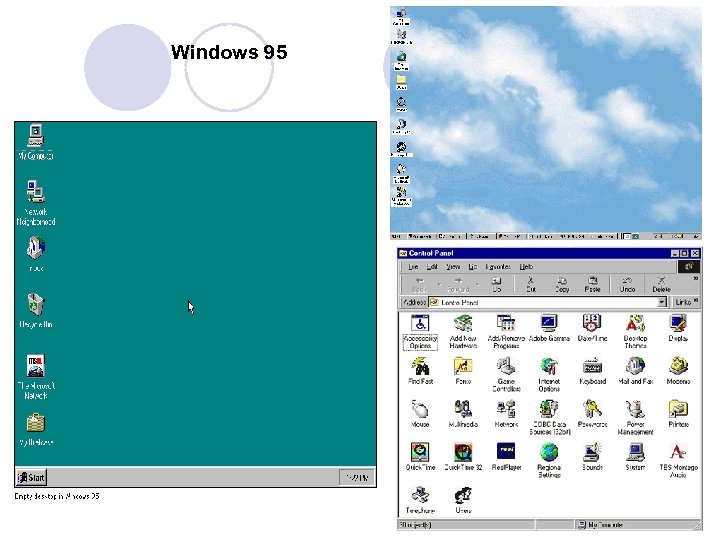The image size is (720, 540).
Task: Open Desktop Themes applet
Action: 636,331
